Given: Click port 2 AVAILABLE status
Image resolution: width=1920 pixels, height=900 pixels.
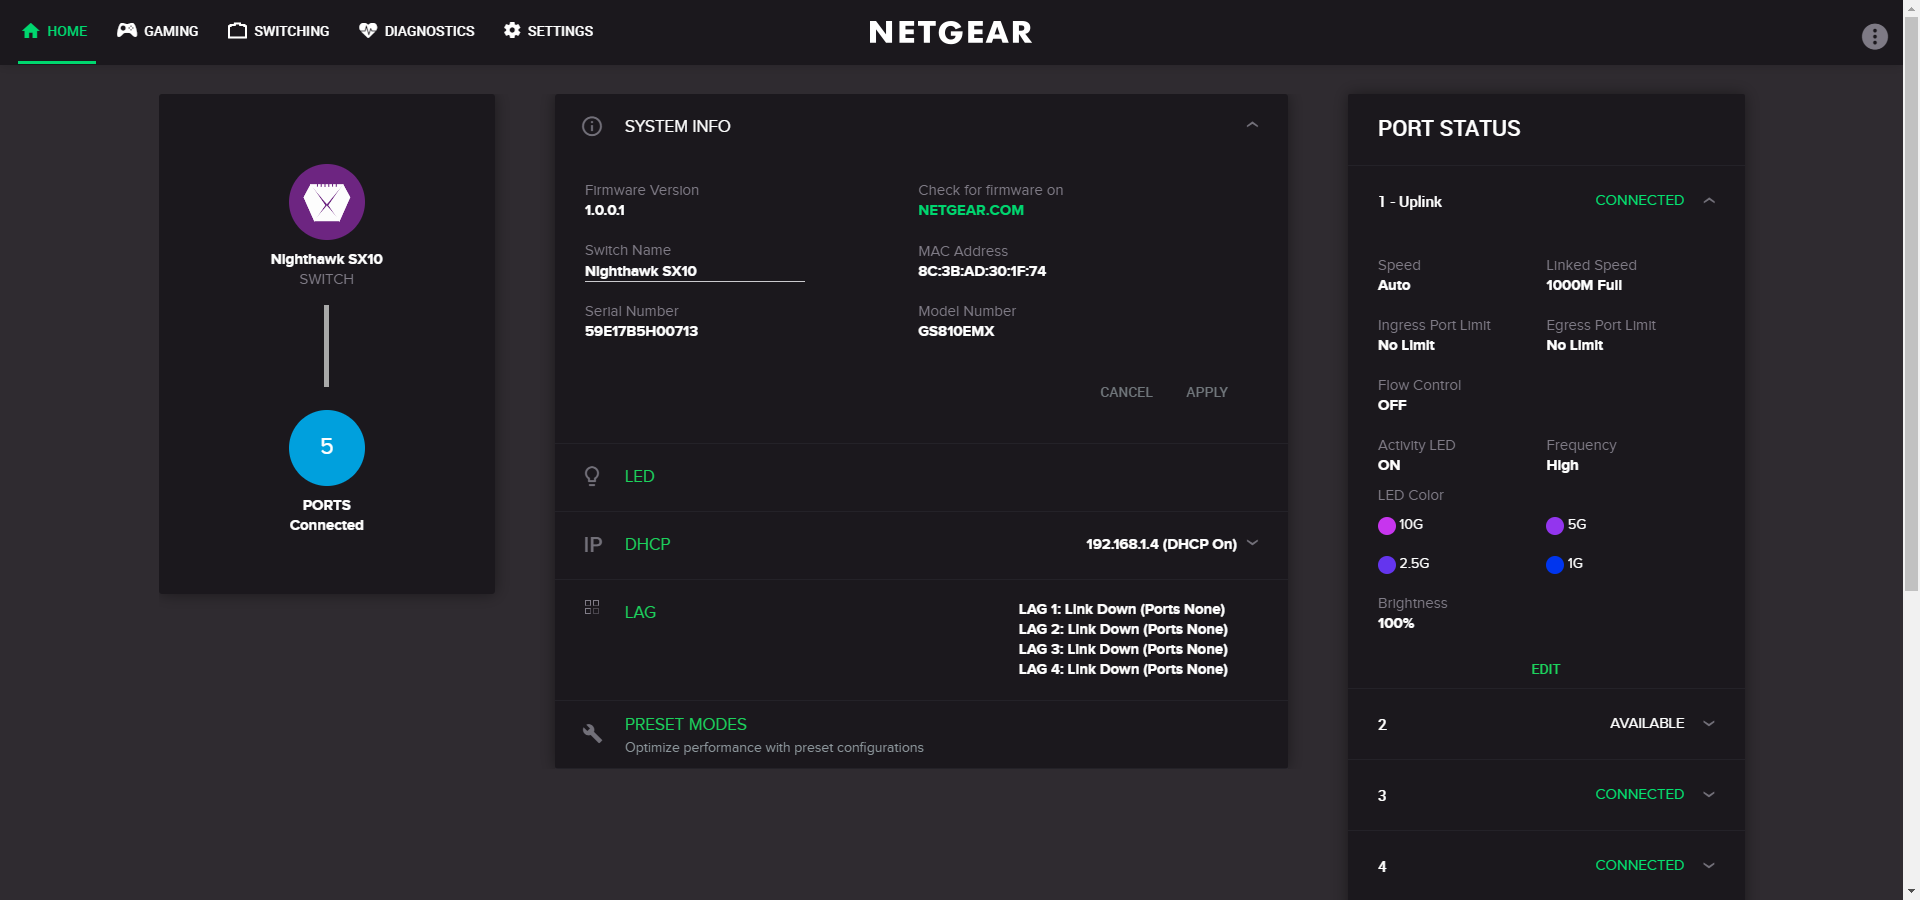Looking at the screenshot, I should pos(1647,723).
